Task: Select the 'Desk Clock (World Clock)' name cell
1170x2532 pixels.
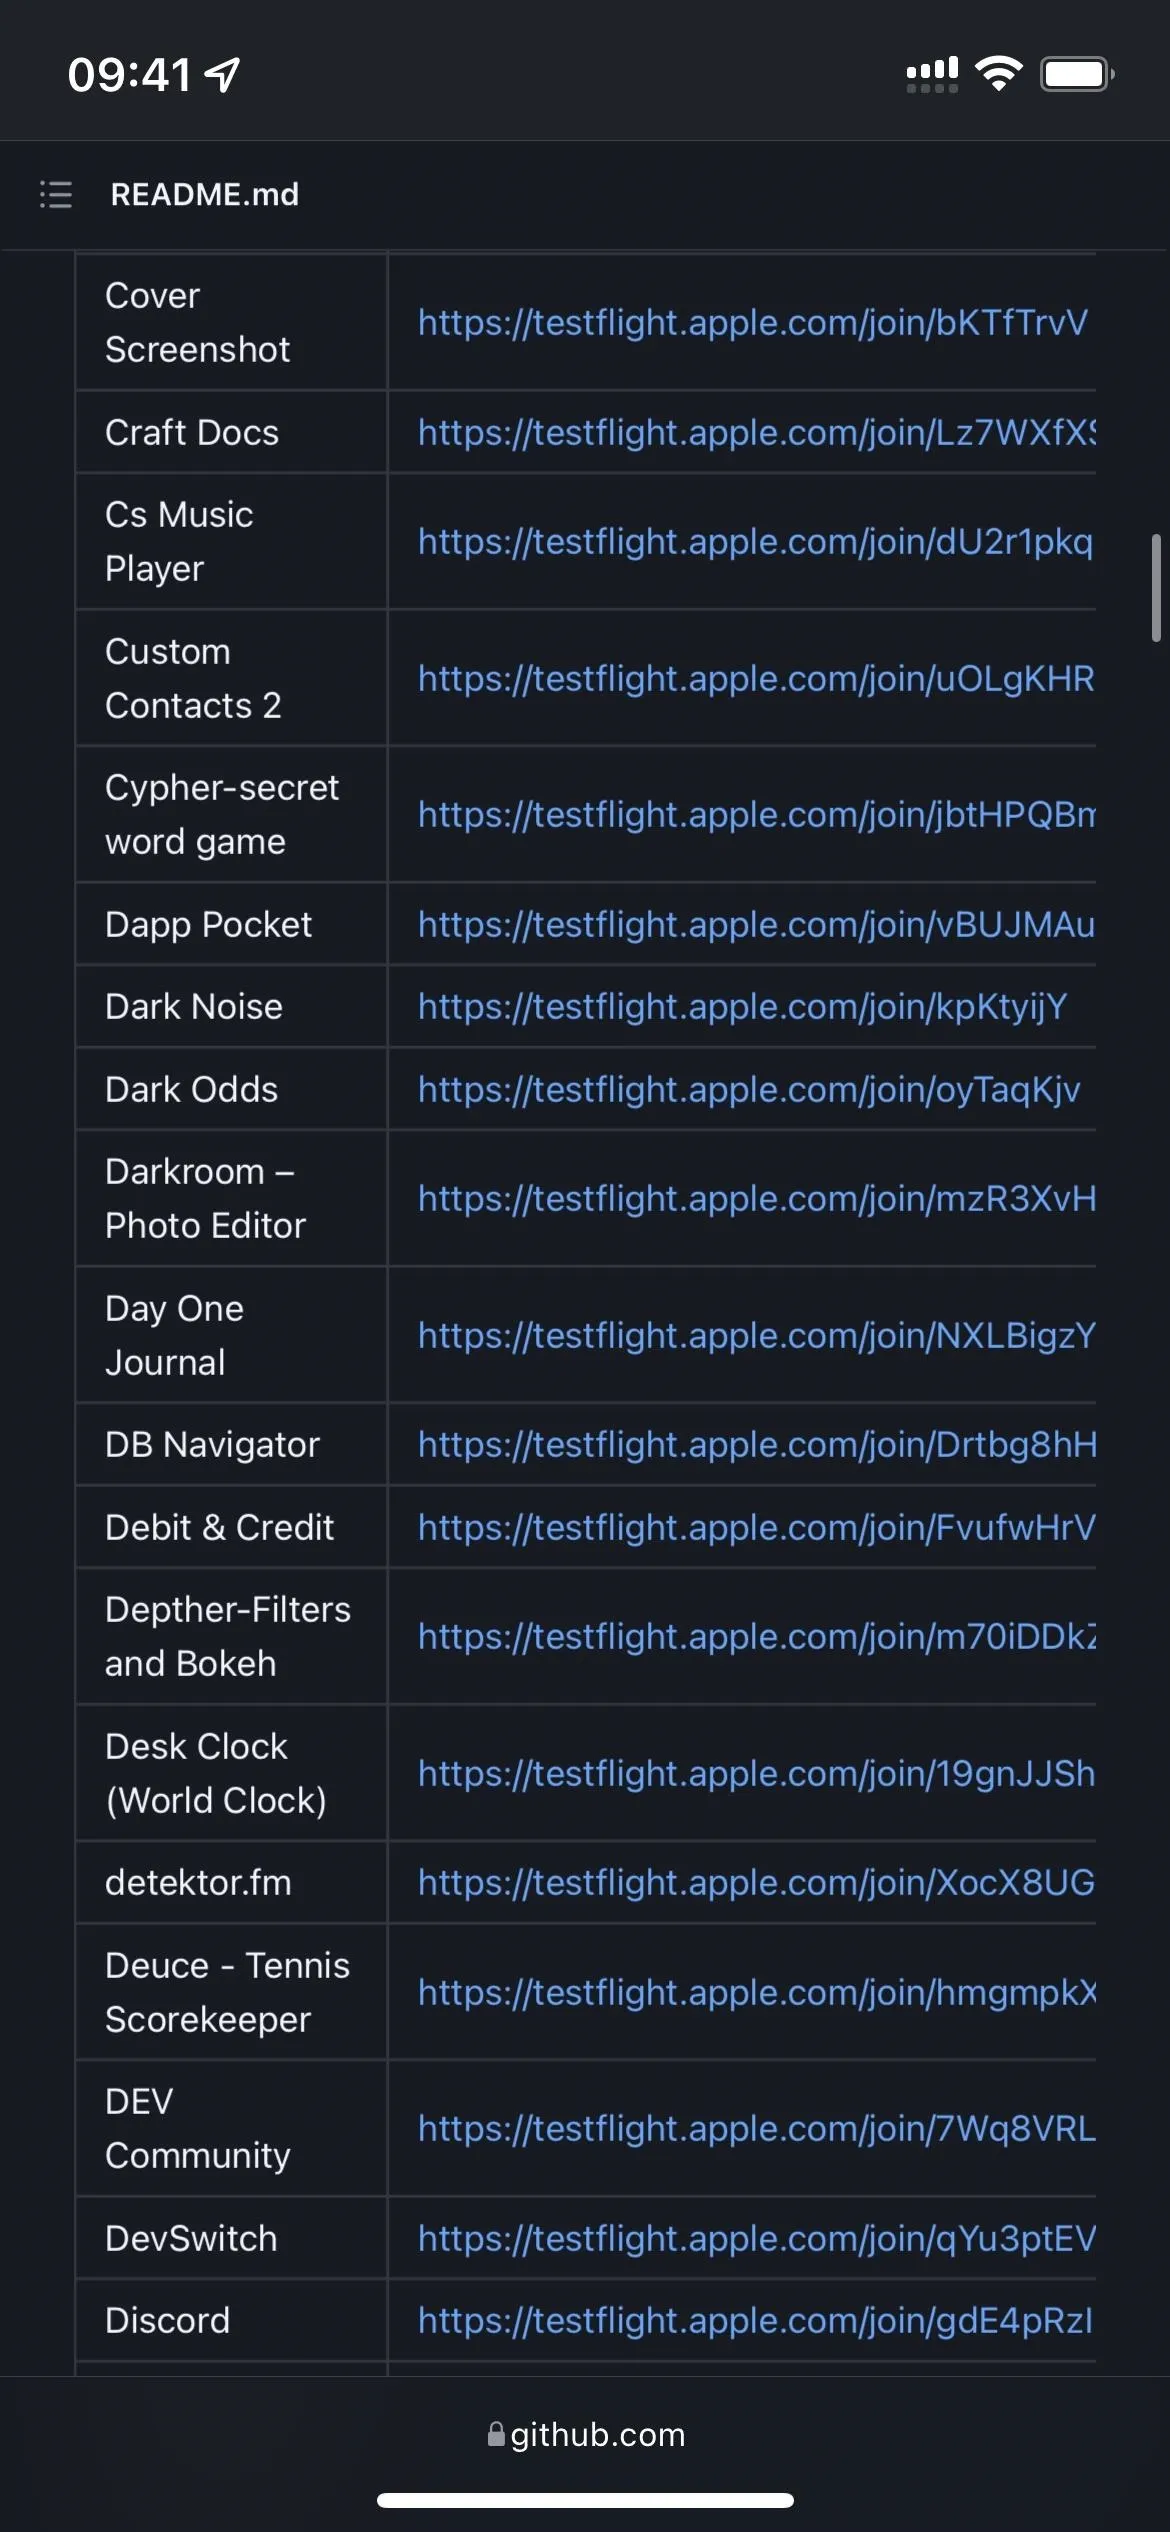Action: [x=231, y=1773]
